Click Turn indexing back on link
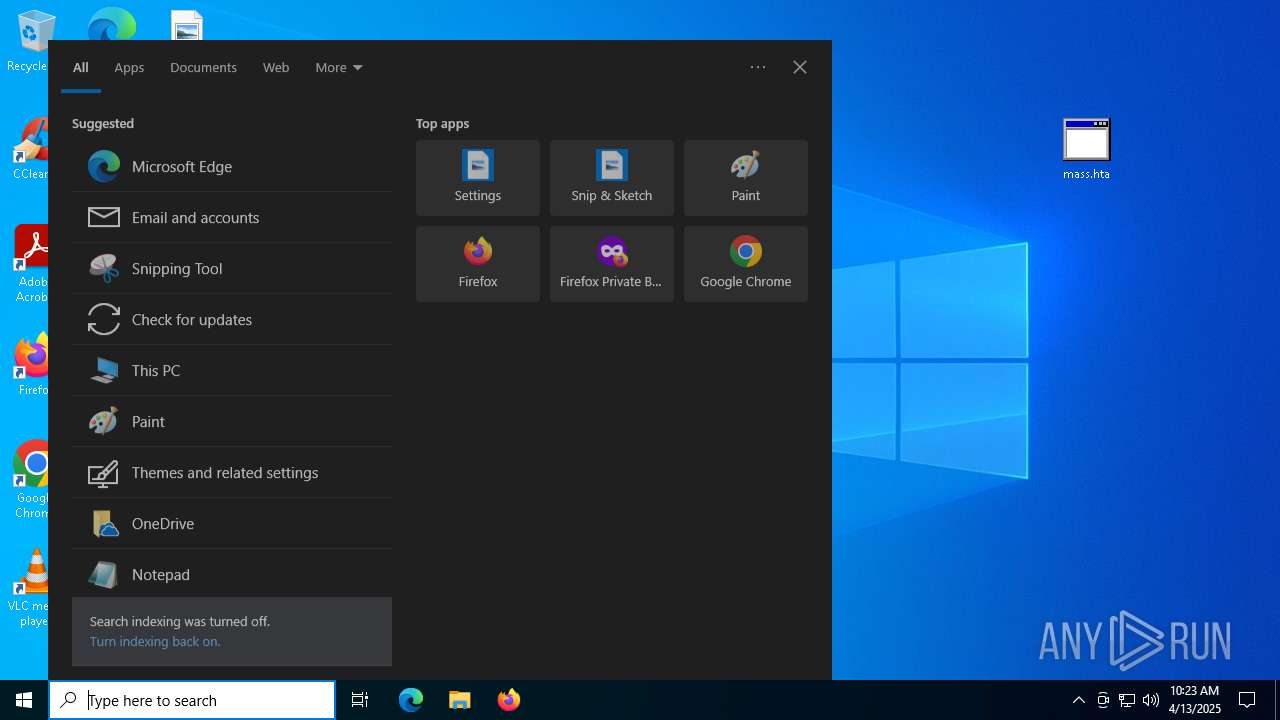The width and height of the screenshot is (1280, 720). click(x=155, y=642)
